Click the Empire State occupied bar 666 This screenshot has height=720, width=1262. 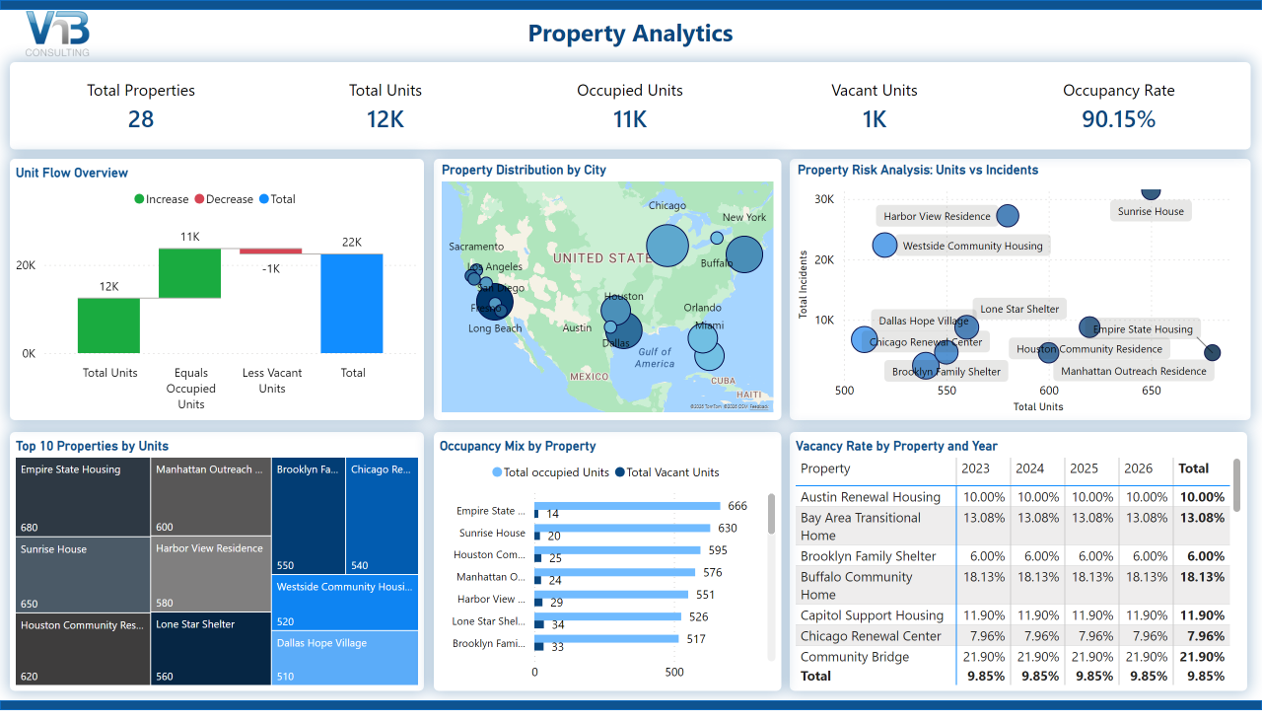[627, 506]
